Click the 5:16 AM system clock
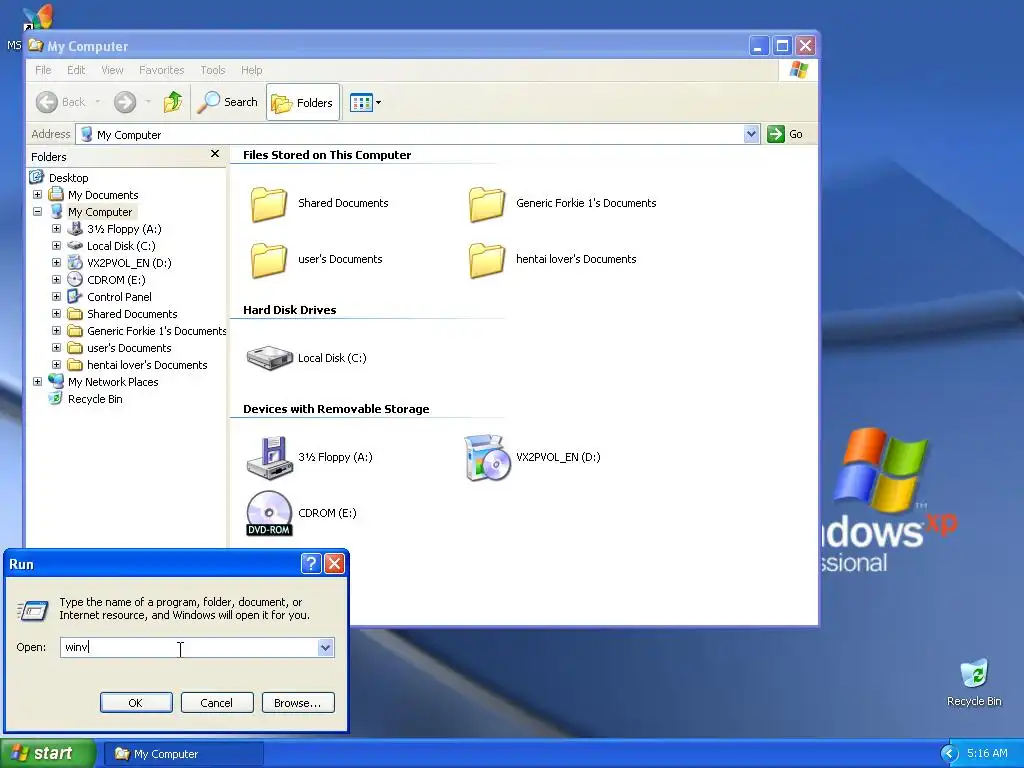Screen dimensions: 1024x768 click(987, 753)
